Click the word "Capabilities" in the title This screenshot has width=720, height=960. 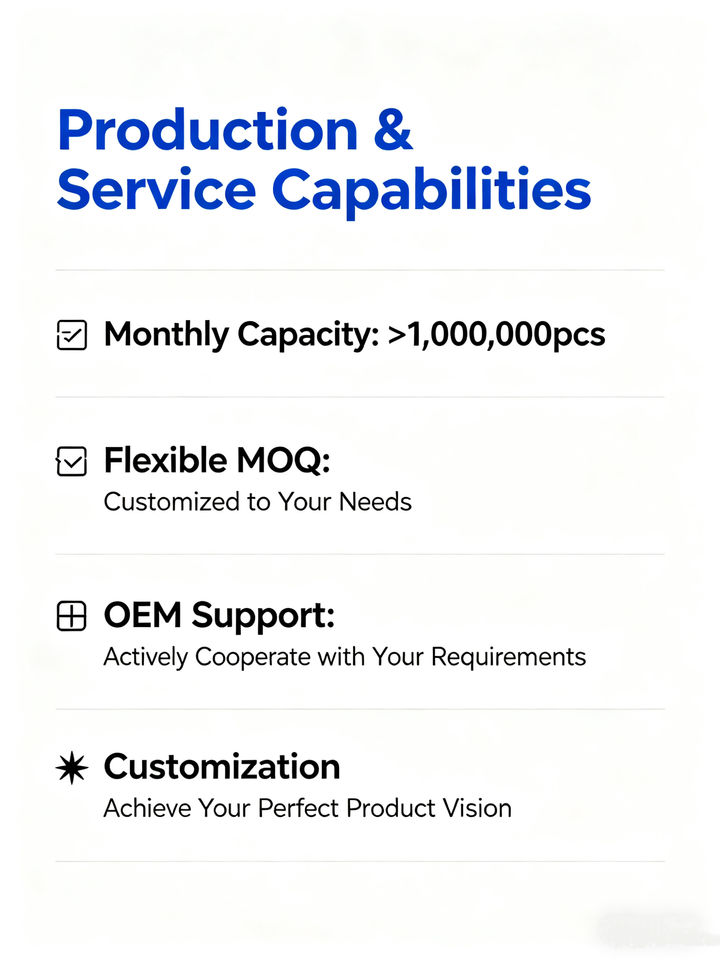click(432, 189)
